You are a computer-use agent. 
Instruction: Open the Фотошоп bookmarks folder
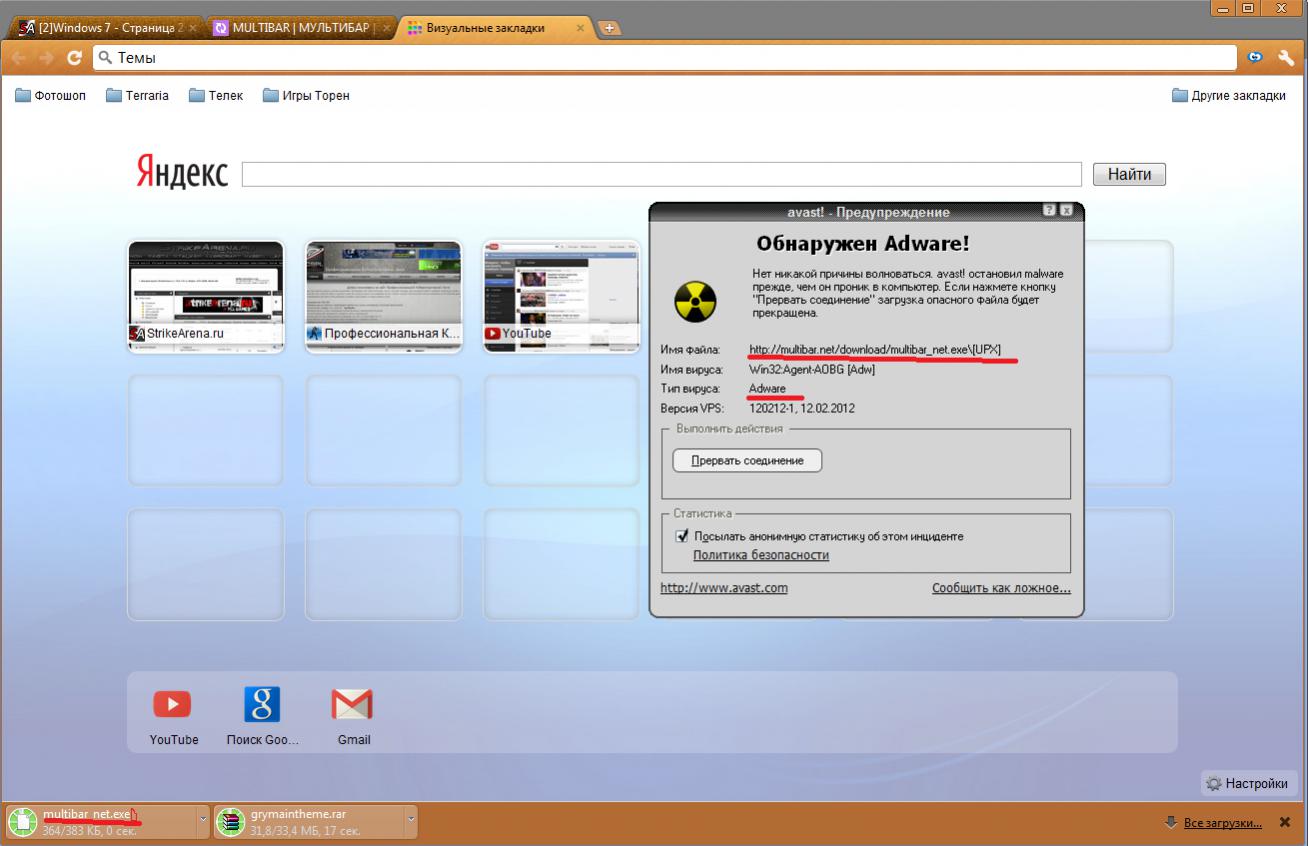pos(51,96)
